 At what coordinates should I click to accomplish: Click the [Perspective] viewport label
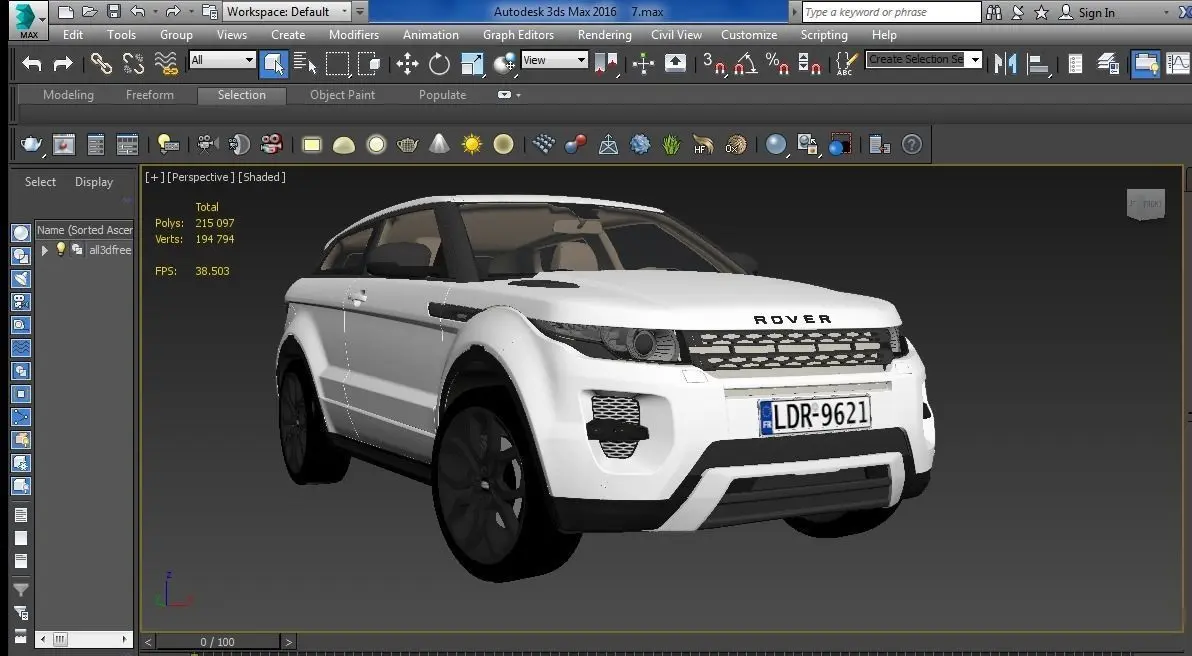201,177
